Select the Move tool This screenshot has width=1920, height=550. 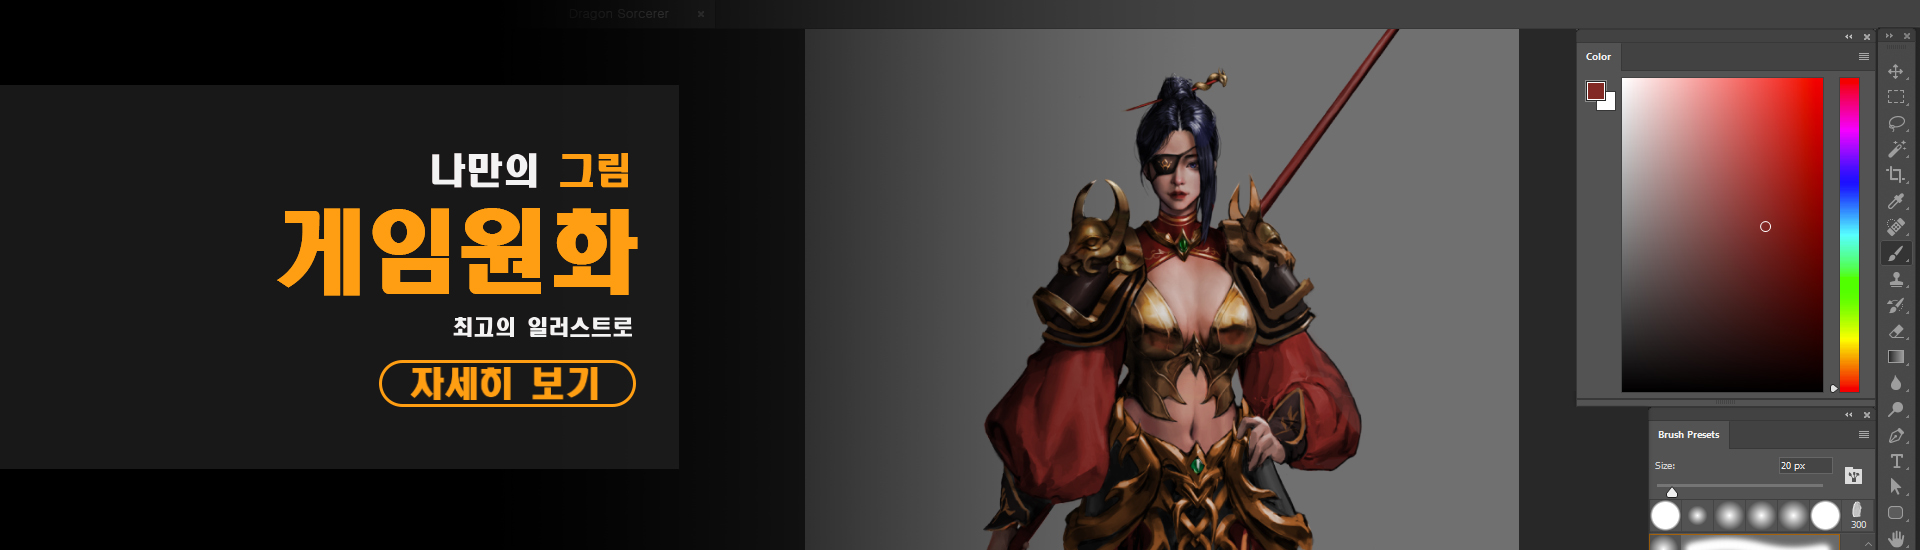point(1895,71)
